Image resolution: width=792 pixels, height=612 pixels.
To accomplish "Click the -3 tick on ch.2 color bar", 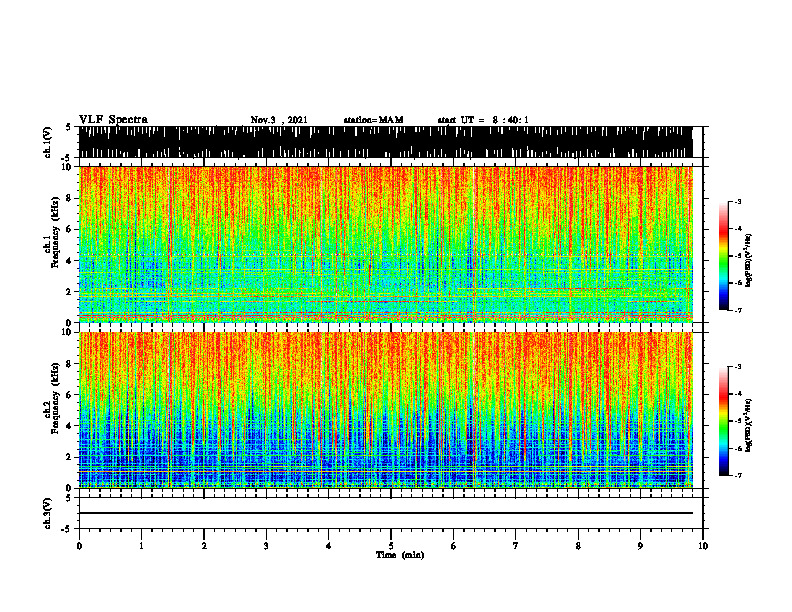I will pos(737,366).
